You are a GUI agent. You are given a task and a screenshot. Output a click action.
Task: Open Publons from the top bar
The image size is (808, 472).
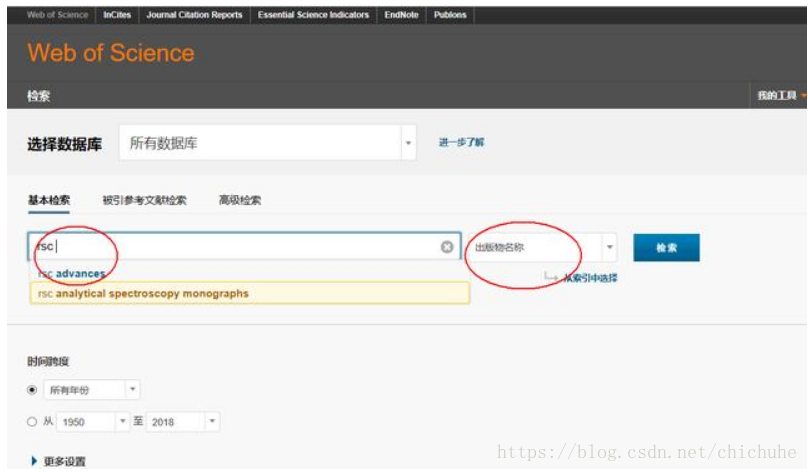pos(450,15)
